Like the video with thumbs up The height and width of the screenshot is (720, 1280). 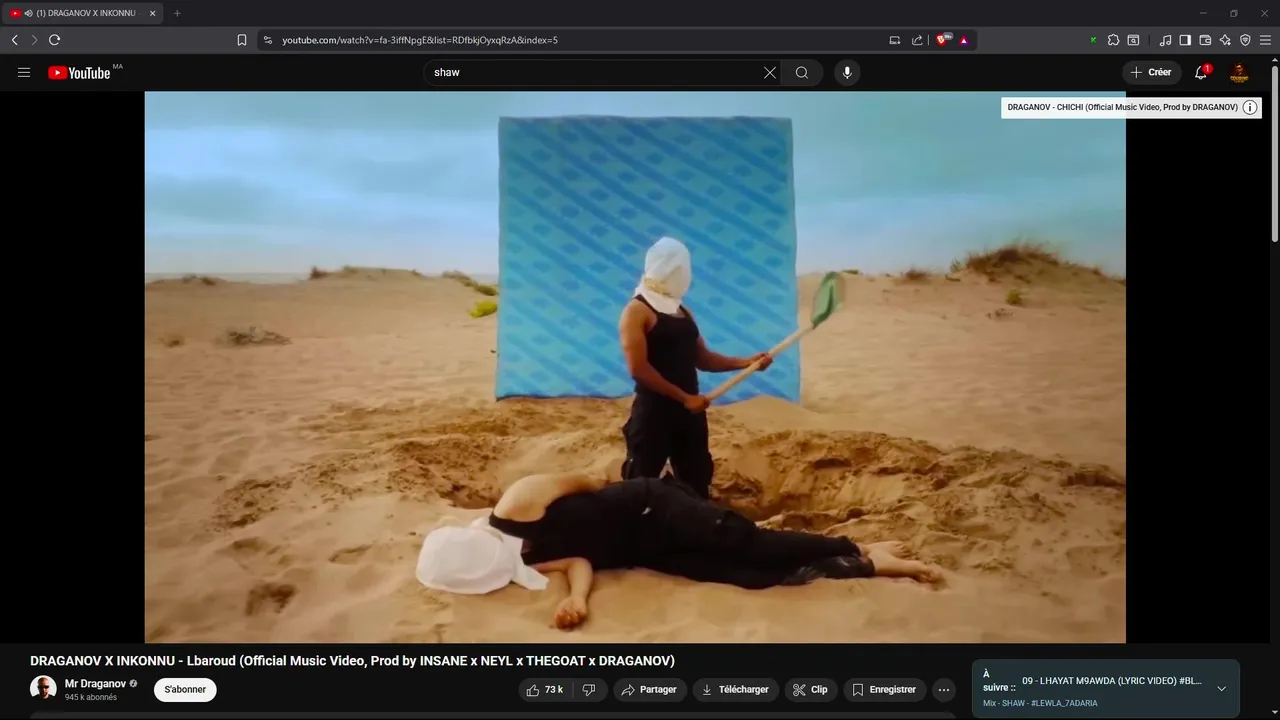point(546,690)
